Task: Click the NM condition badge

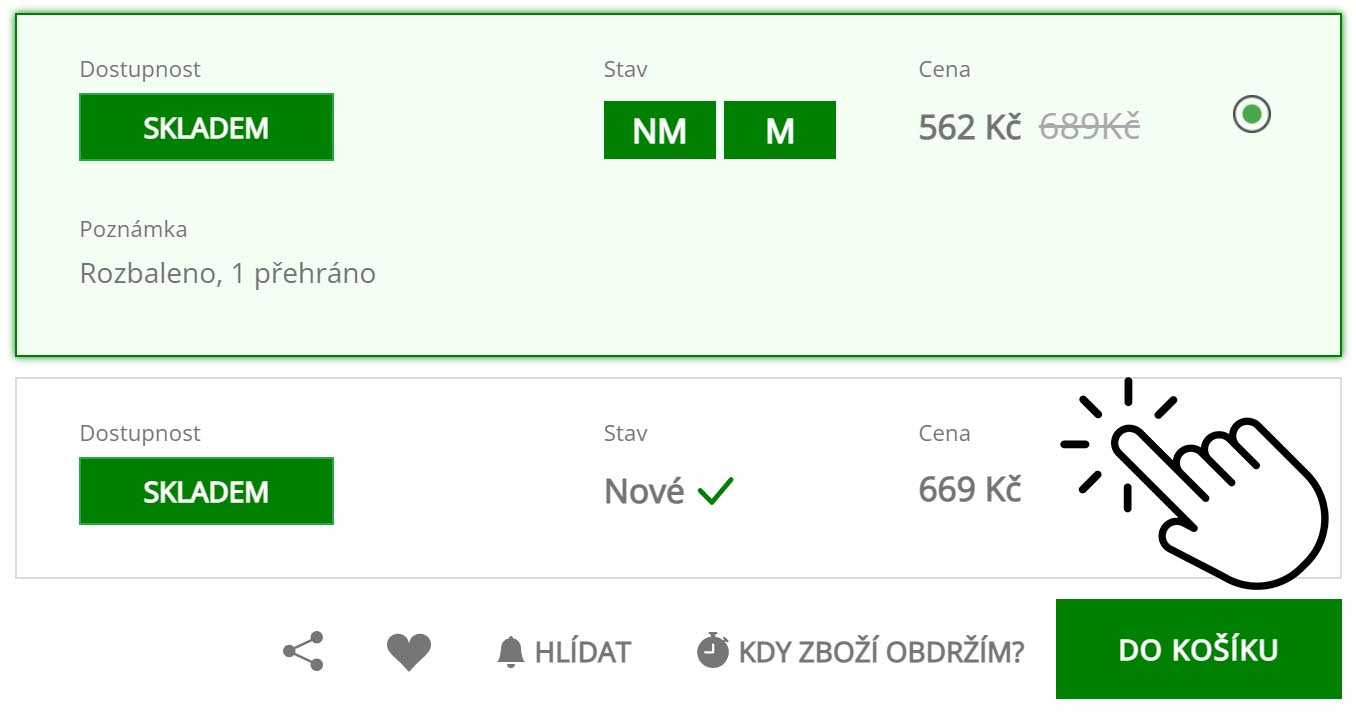Action: pyautogui.click(x=660, y=130)
